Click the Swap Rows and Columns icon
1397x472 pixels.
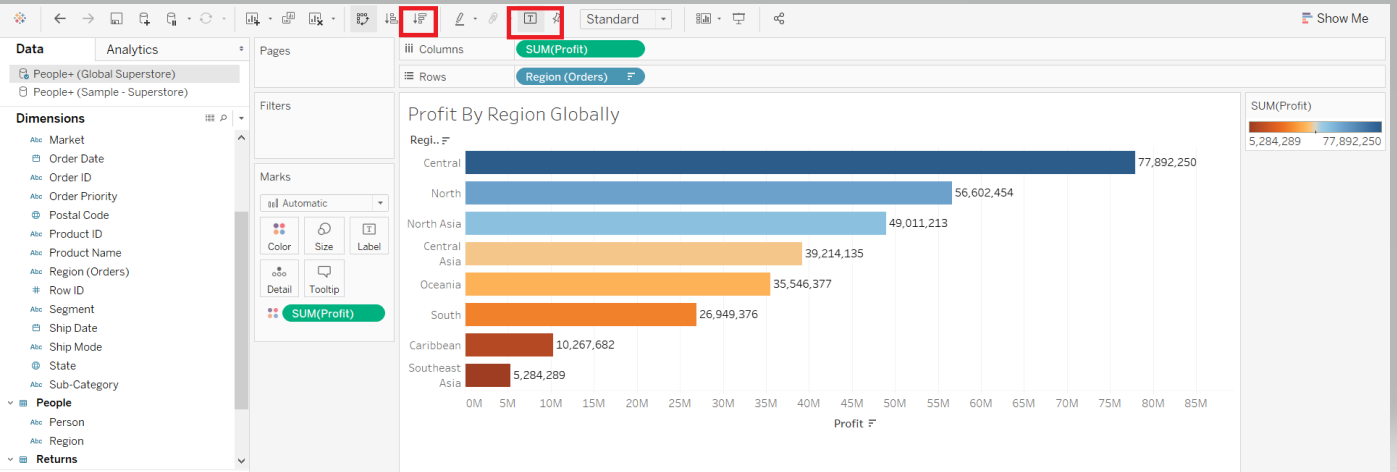click(x=363, y=18)
